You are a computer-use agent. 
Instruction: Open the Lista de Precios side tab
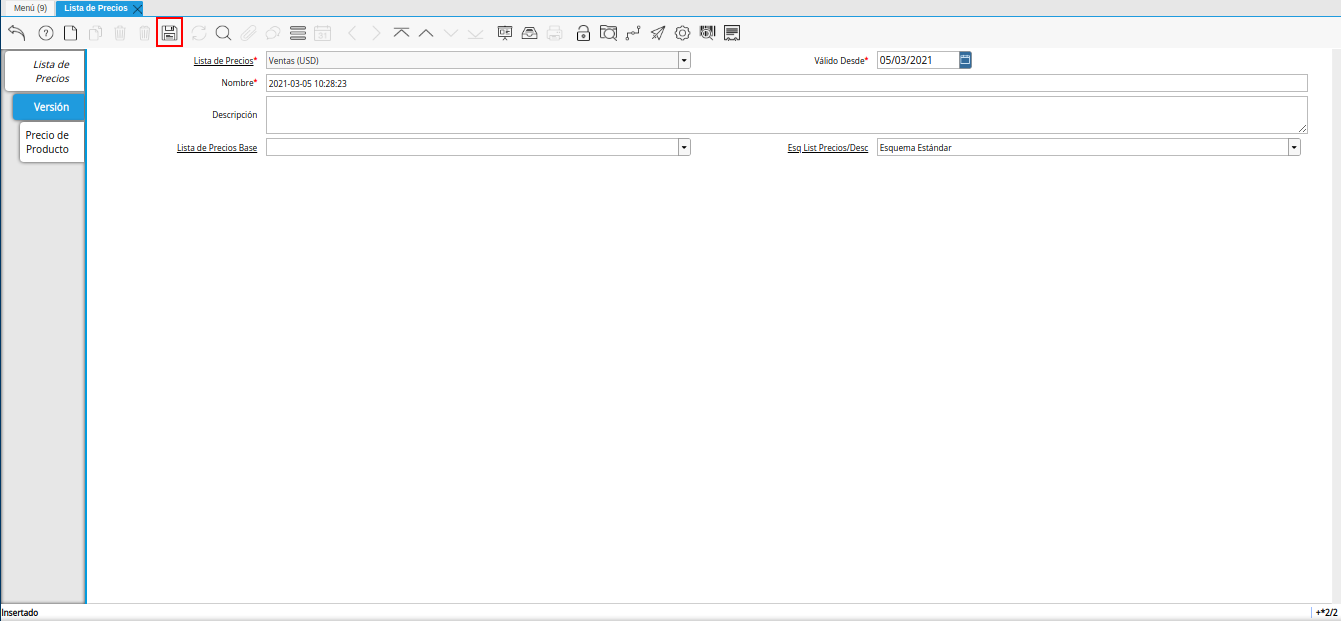[x=45, y=71]
